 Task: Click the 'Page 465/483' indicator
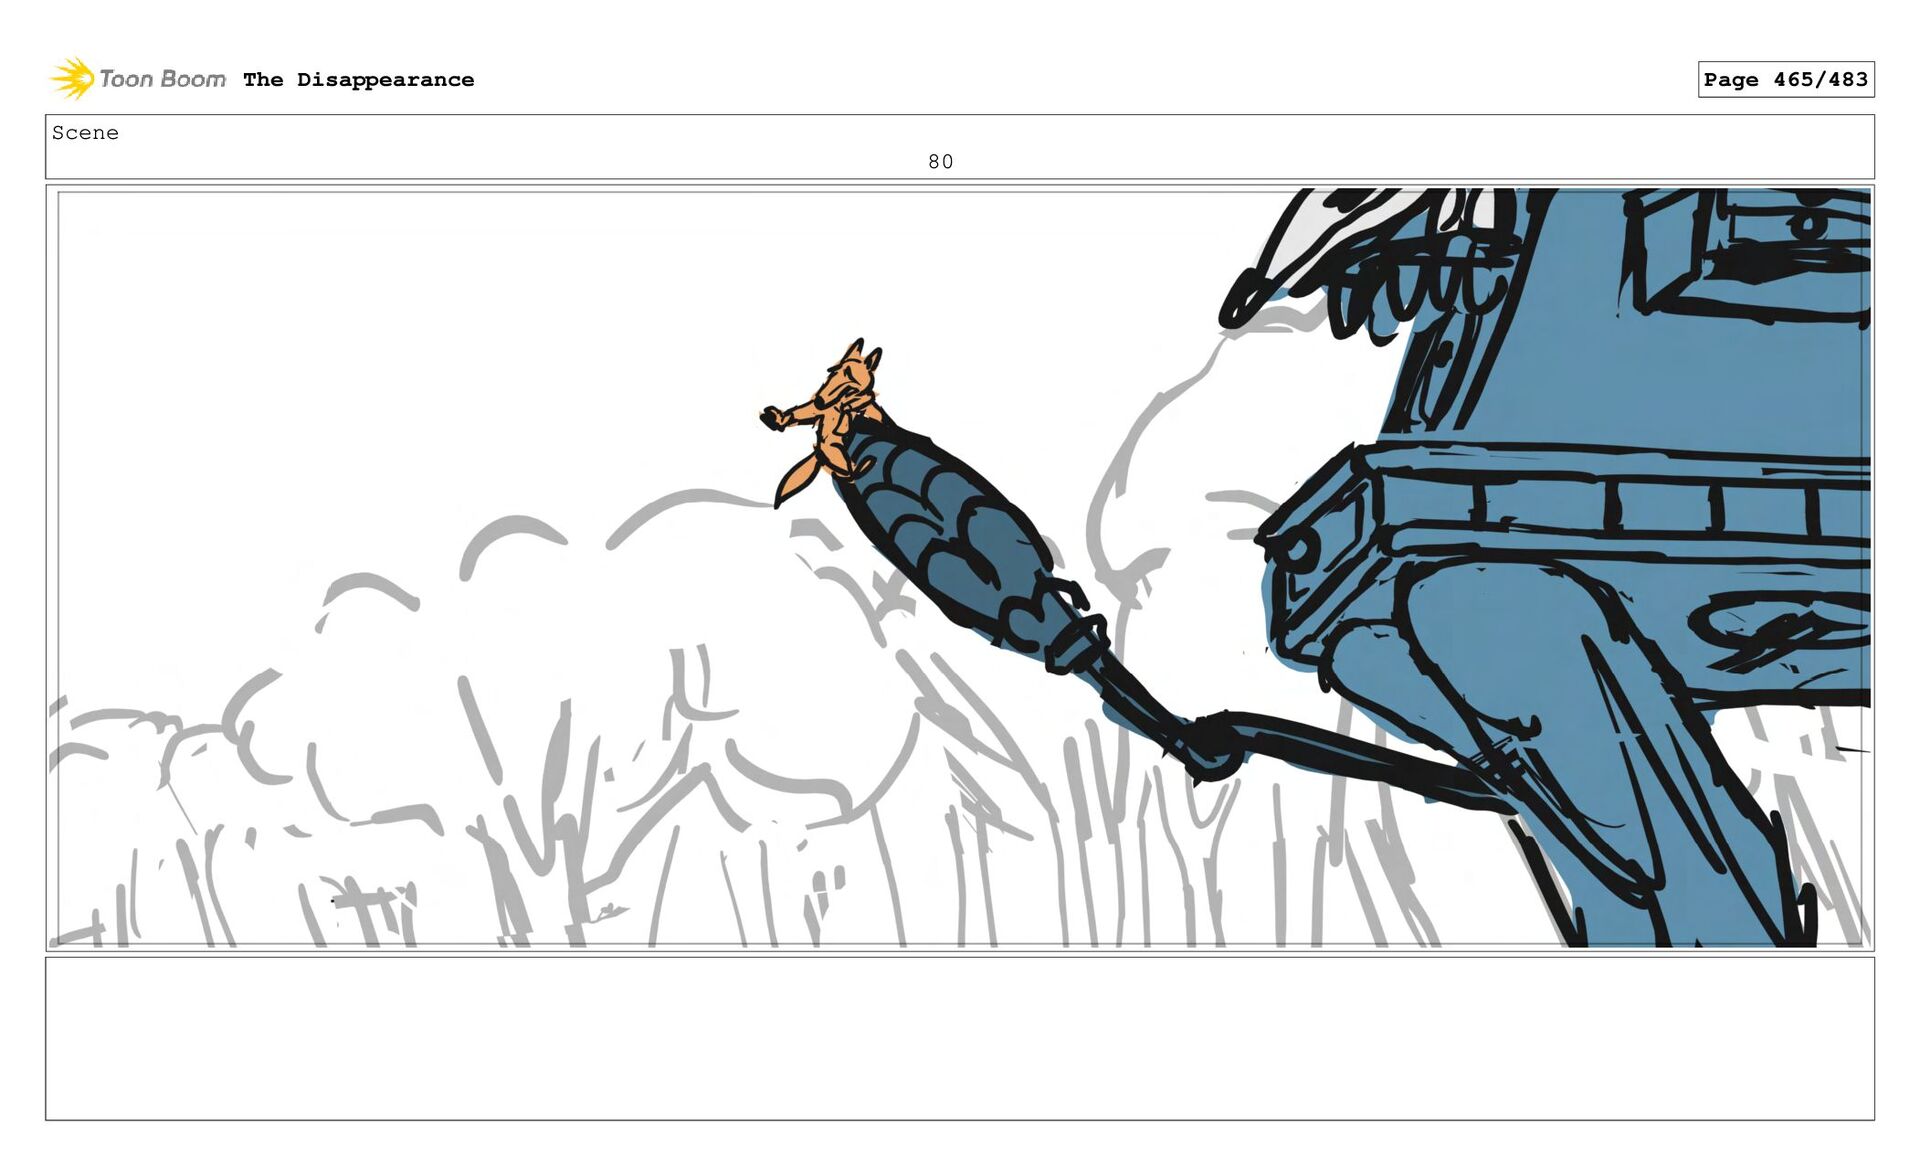1785,79
